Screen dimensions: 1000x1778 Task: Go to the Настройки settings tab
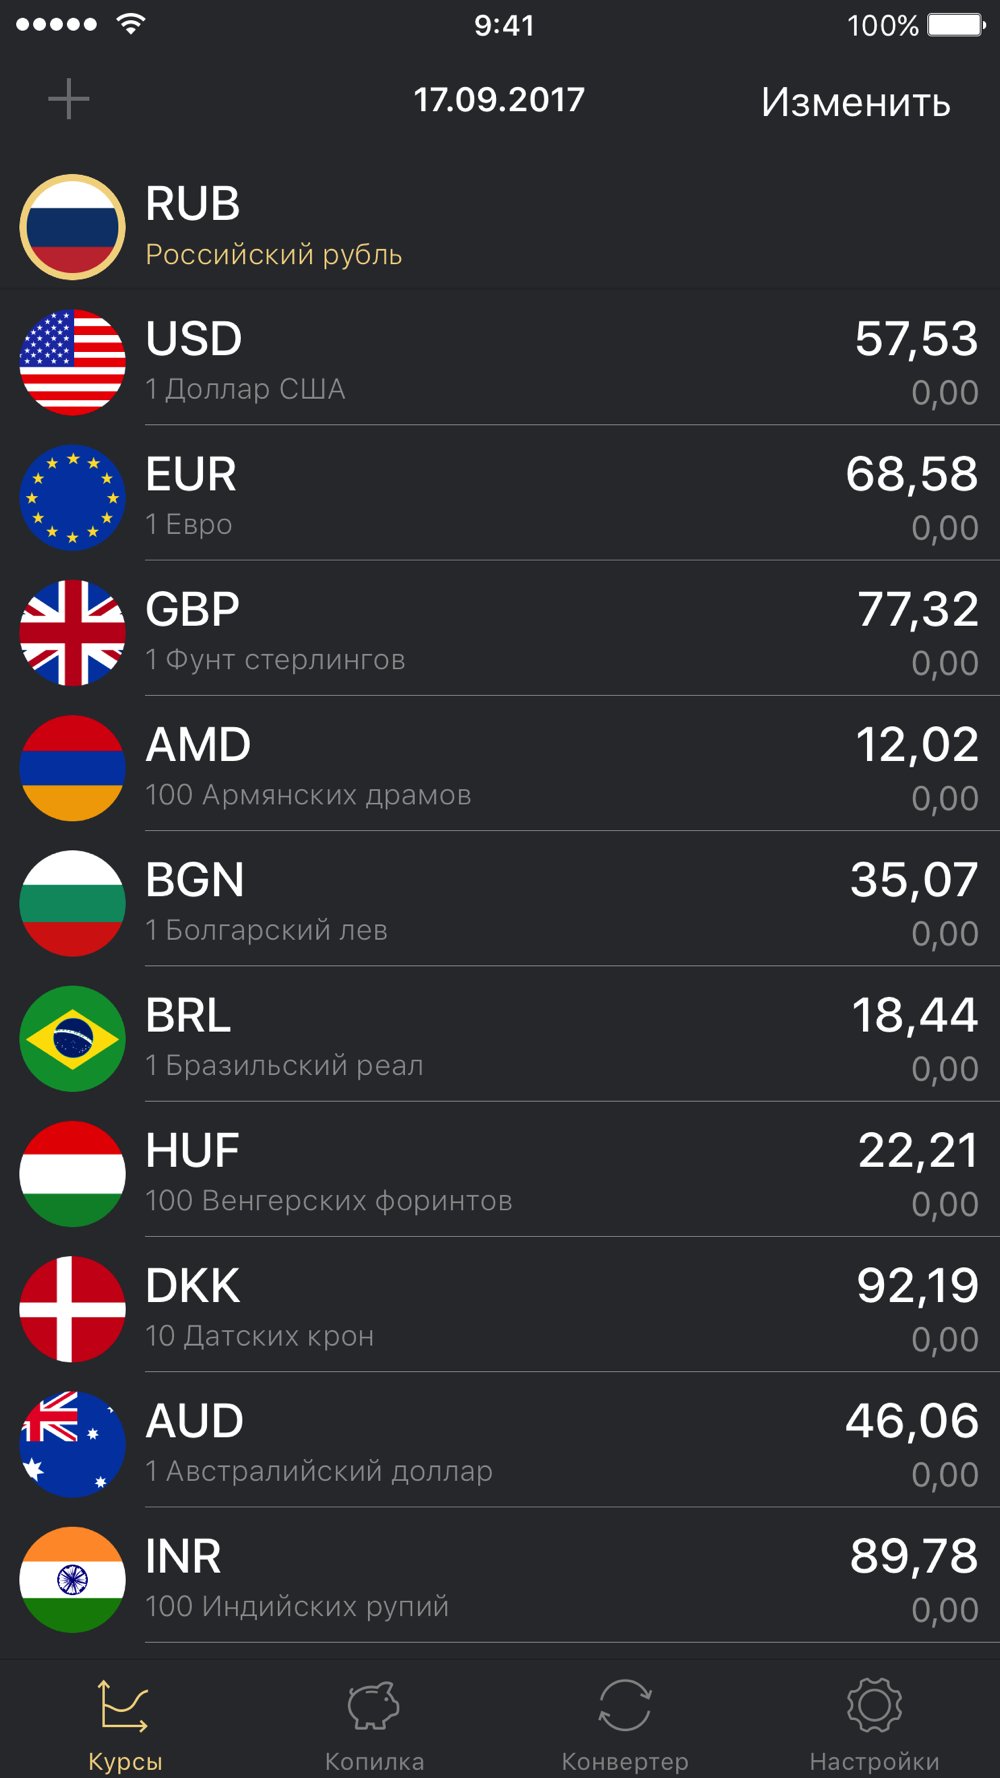[x=874, y=1724]
